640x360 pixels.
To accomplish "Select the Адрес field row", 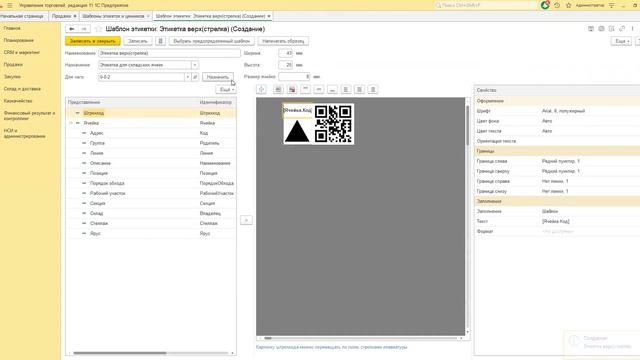I will click(x=151, y=133).
